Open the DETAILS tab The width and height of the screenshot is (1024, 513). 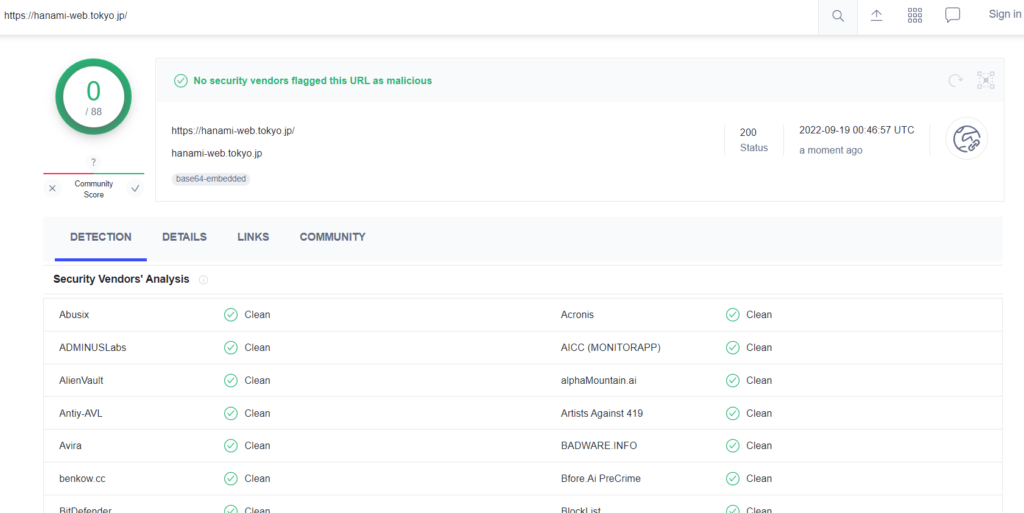(184, 237)
